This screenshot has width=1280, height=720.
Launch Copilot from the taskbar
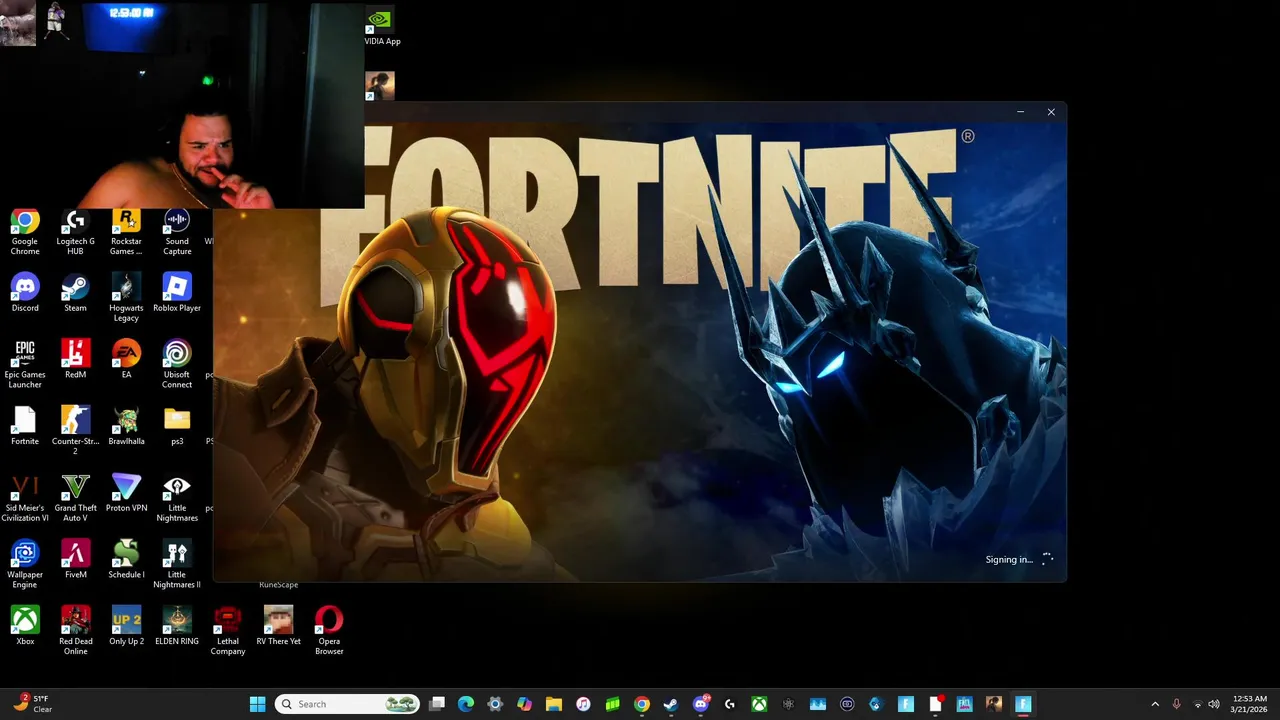[x=525, y=704]
